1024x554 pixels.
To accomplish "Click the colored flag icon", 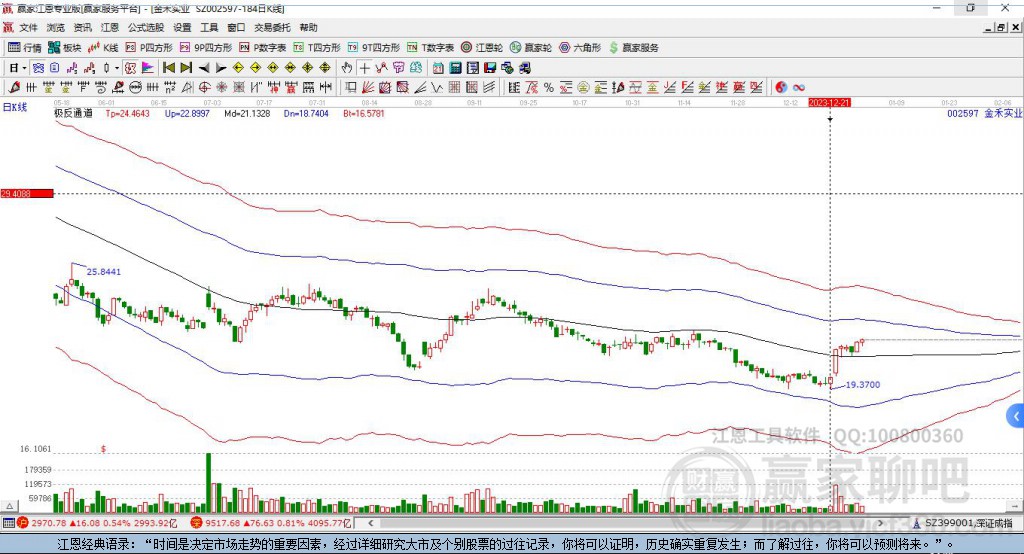I will (148, 68).
